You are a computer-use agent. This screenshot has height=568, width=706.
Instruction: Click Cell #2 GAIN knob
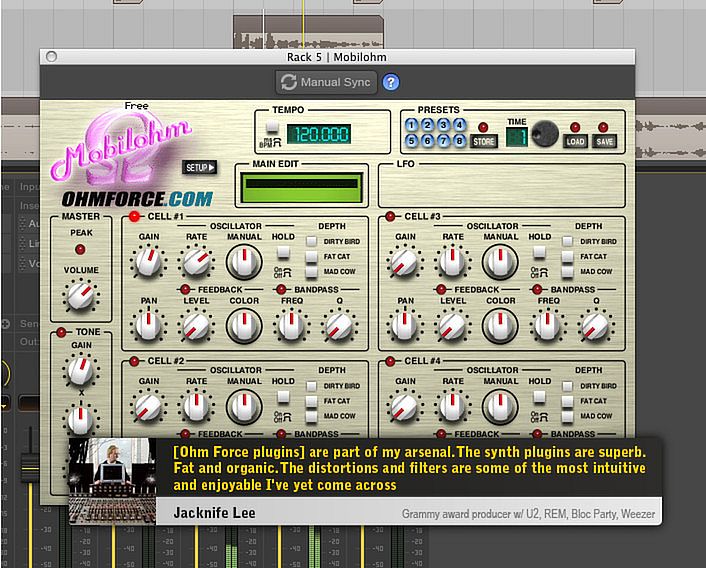click(x=149, y=406)
